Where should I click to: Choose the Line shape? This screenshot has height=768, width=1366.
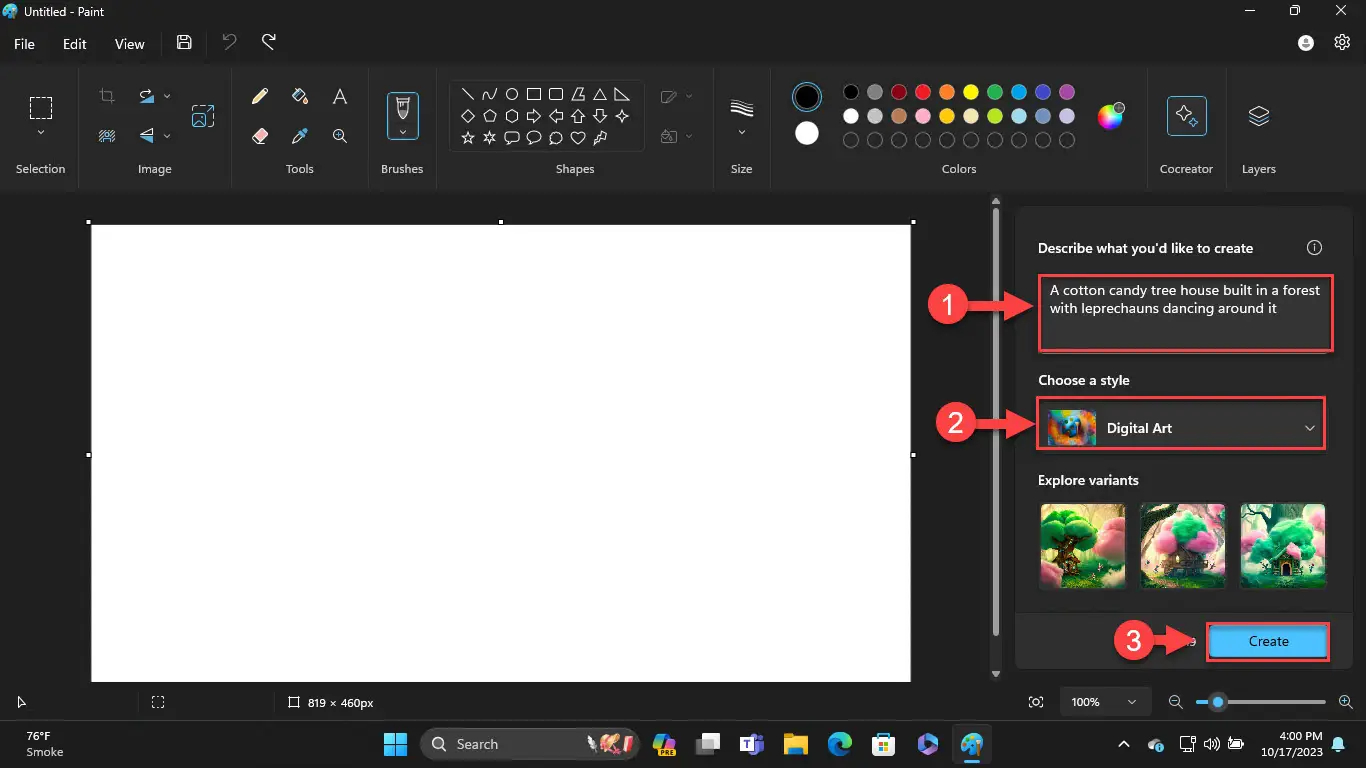[468, 94]
